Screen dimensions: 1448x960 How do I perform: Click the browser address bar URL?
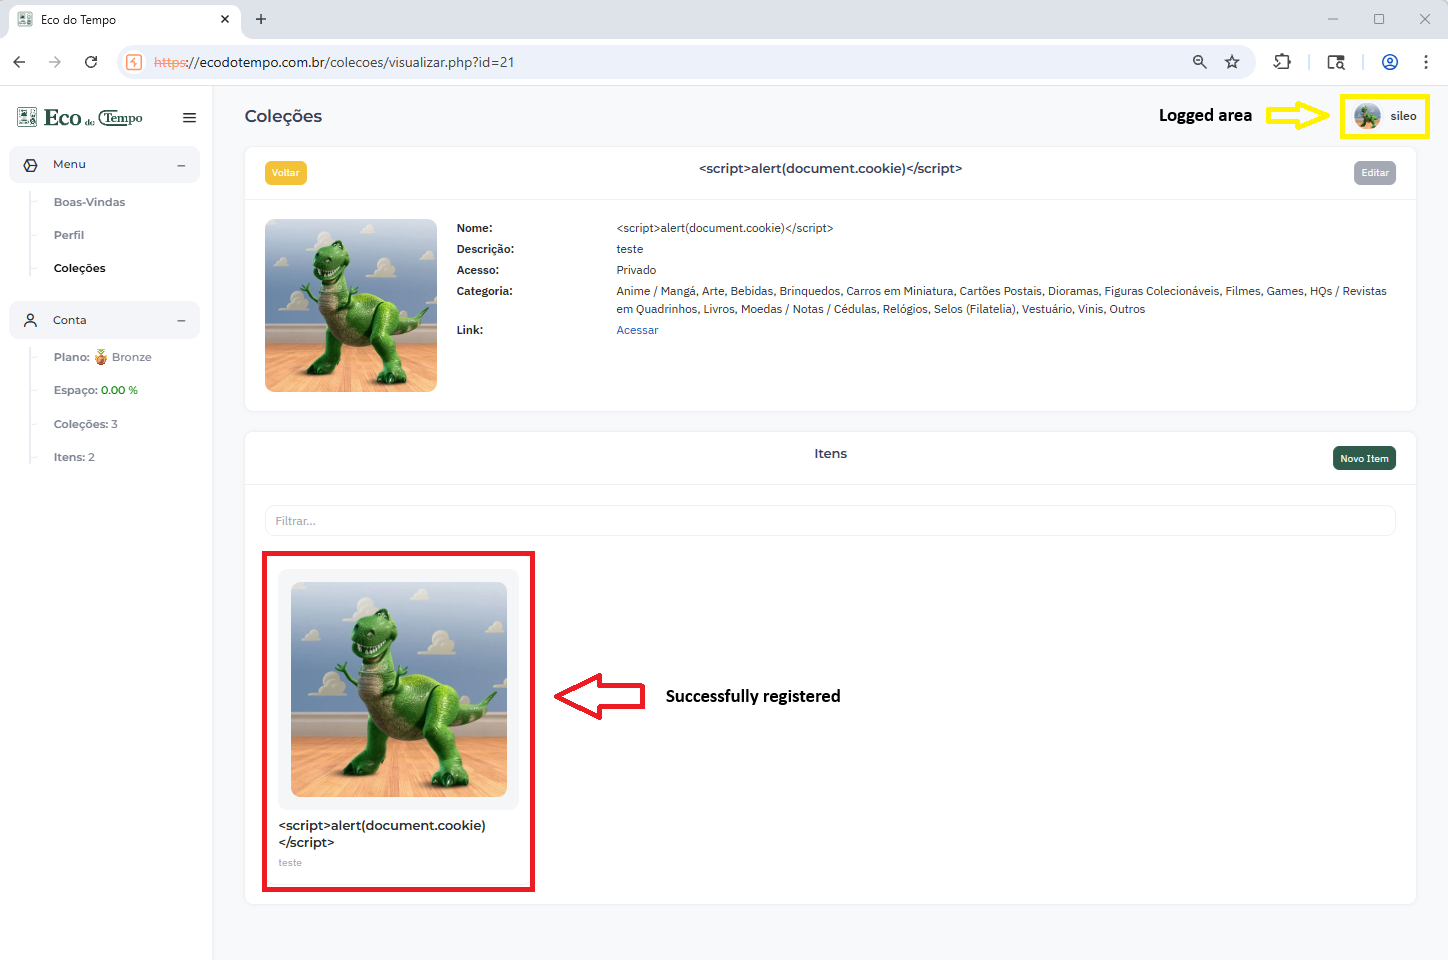(334, 62)
